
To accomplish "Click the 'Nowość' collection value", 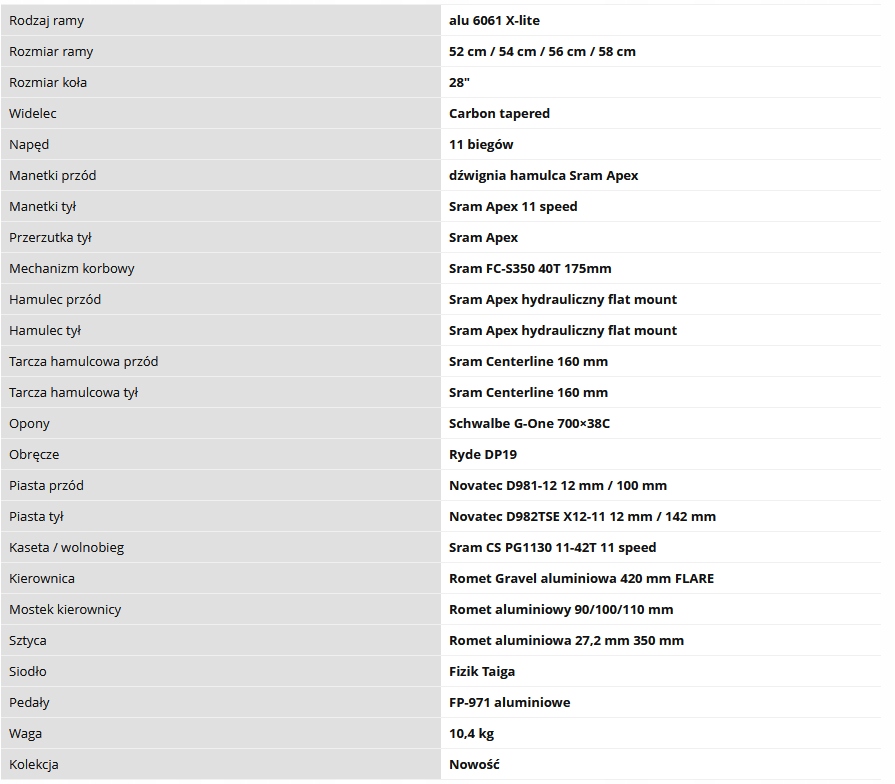I will pyautogui.click(x=474, y=764).
